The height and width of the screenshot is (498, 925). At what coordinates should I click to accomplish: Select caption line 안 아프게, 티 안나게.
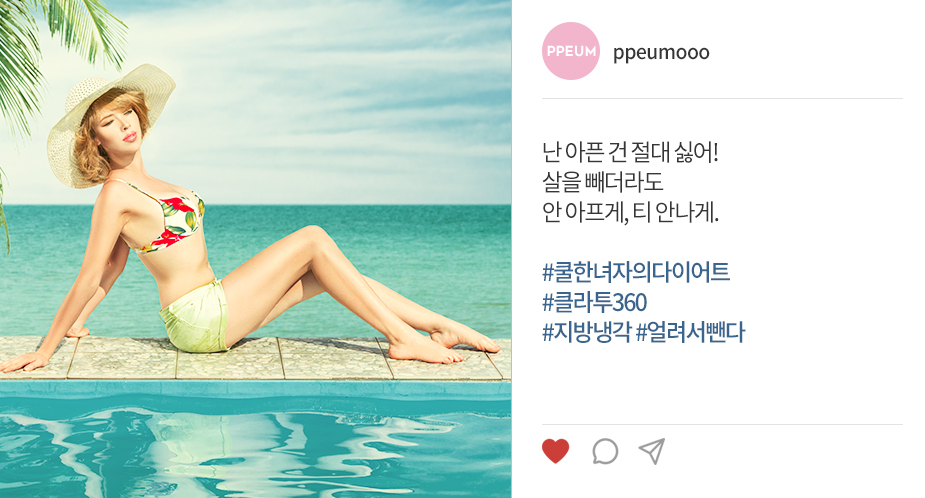click(630, 212)
